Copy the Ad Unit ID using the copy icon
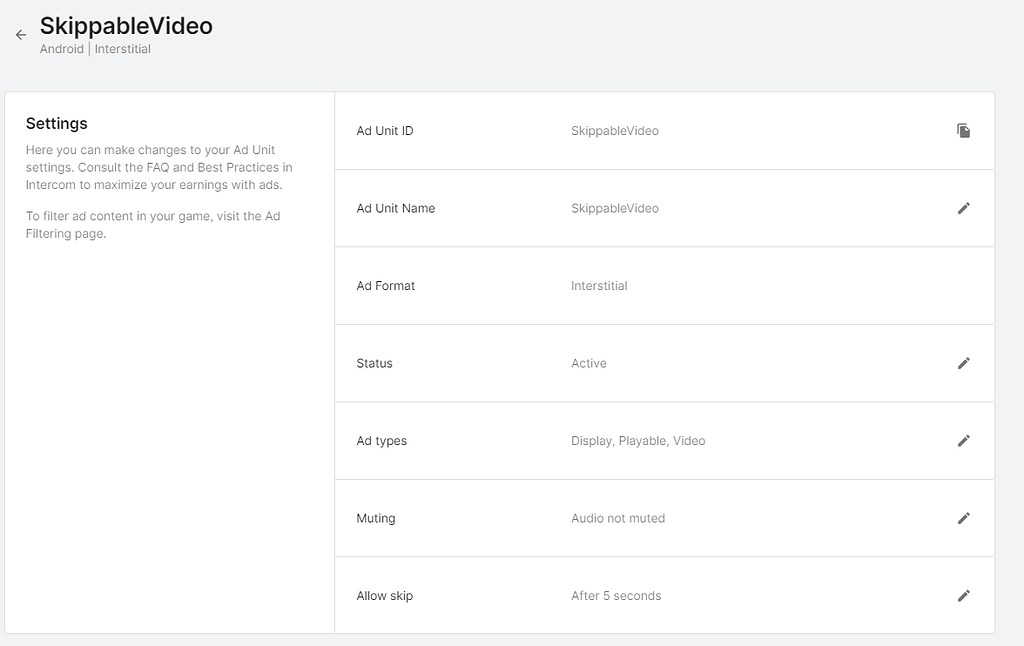The width and height of the screenshot is (1024, 646). point(964,130)
